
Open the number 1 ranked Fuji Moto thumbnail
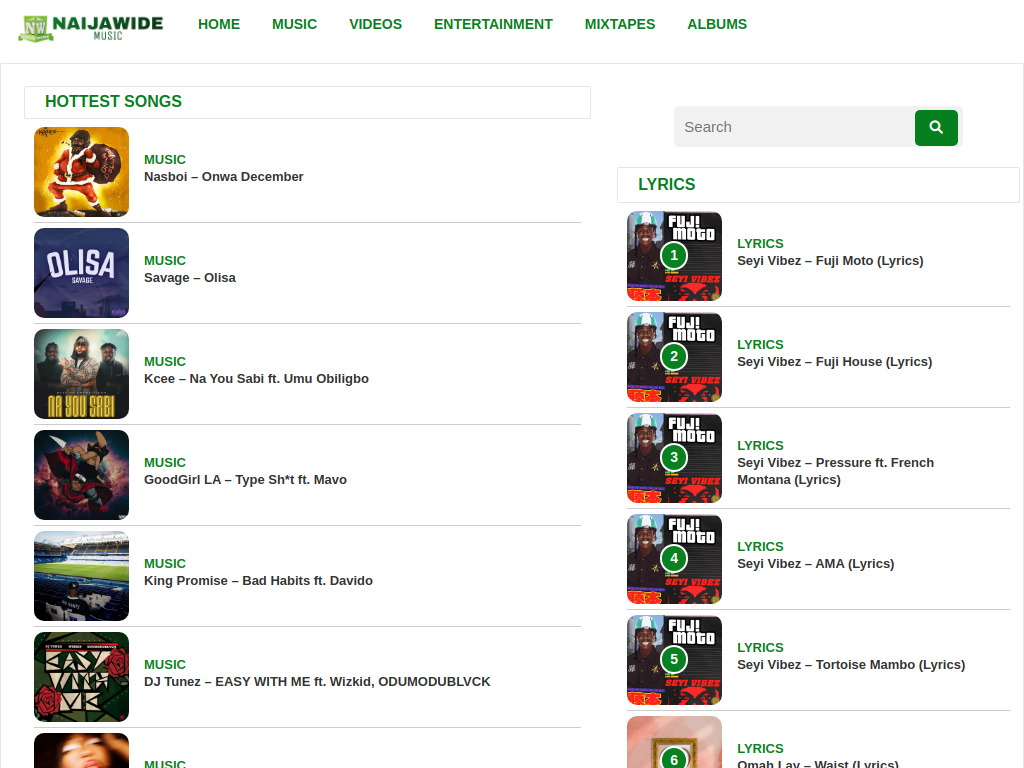[674, 256]
